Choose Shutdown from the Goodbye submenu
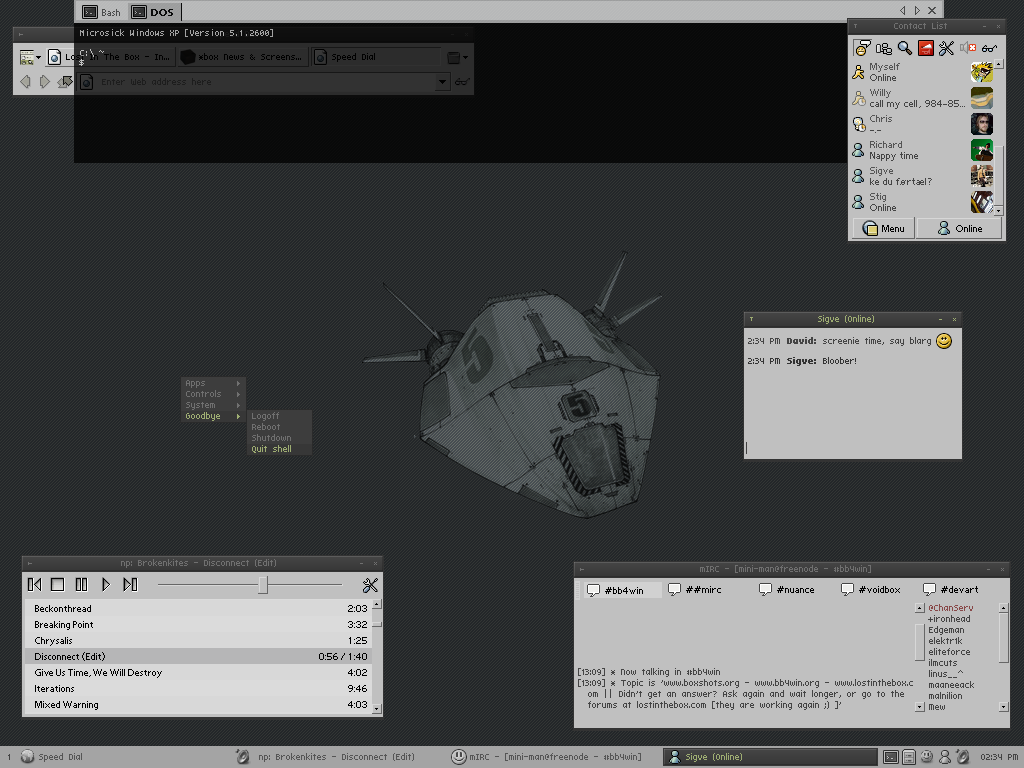Image resolution: width=1024 pixels, height=768 pixels. 280,438
